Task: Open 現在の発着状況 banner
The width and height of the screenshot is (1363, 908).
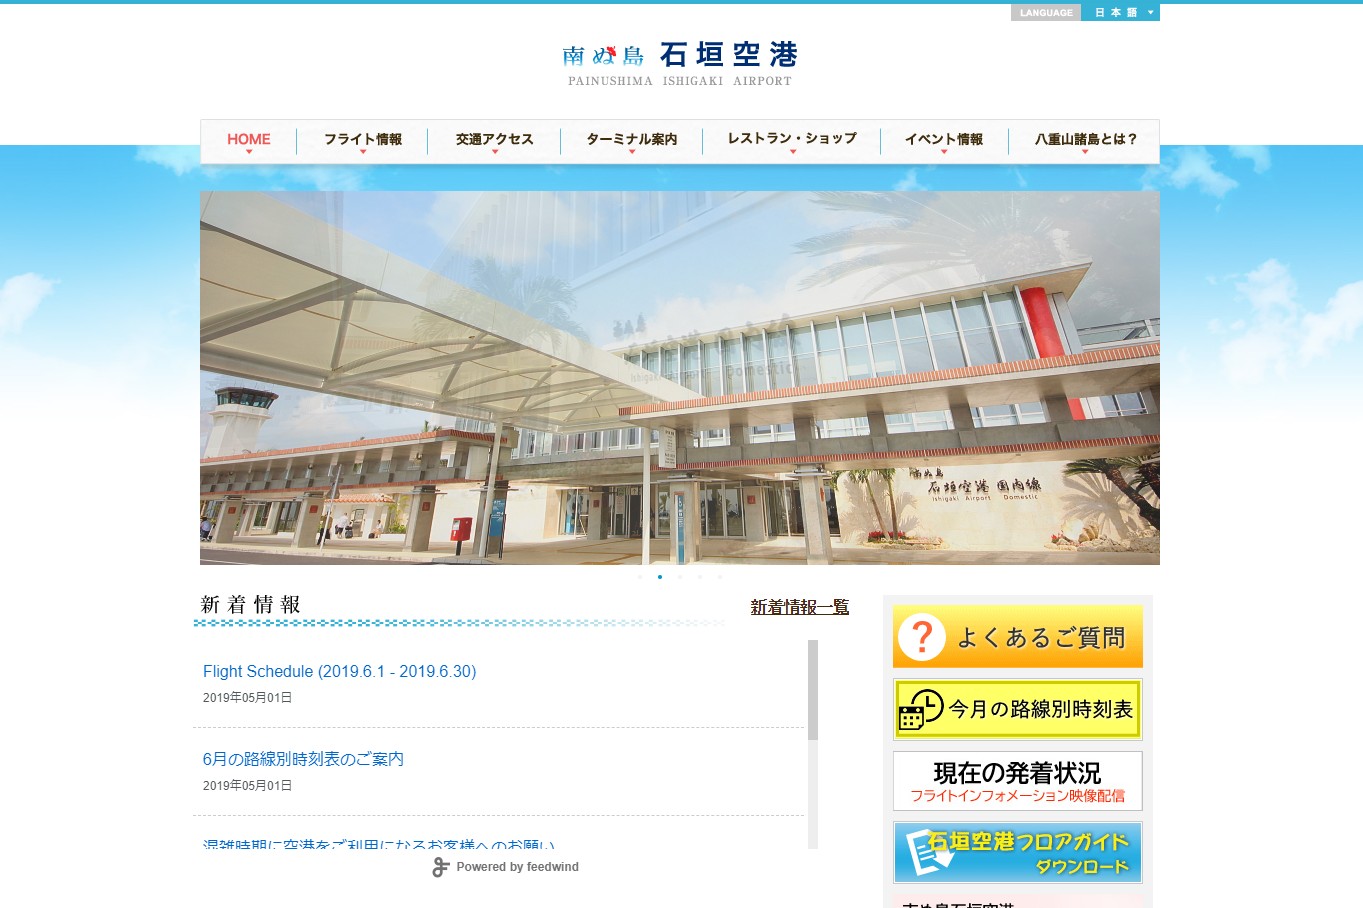Action: (1017, 781)
